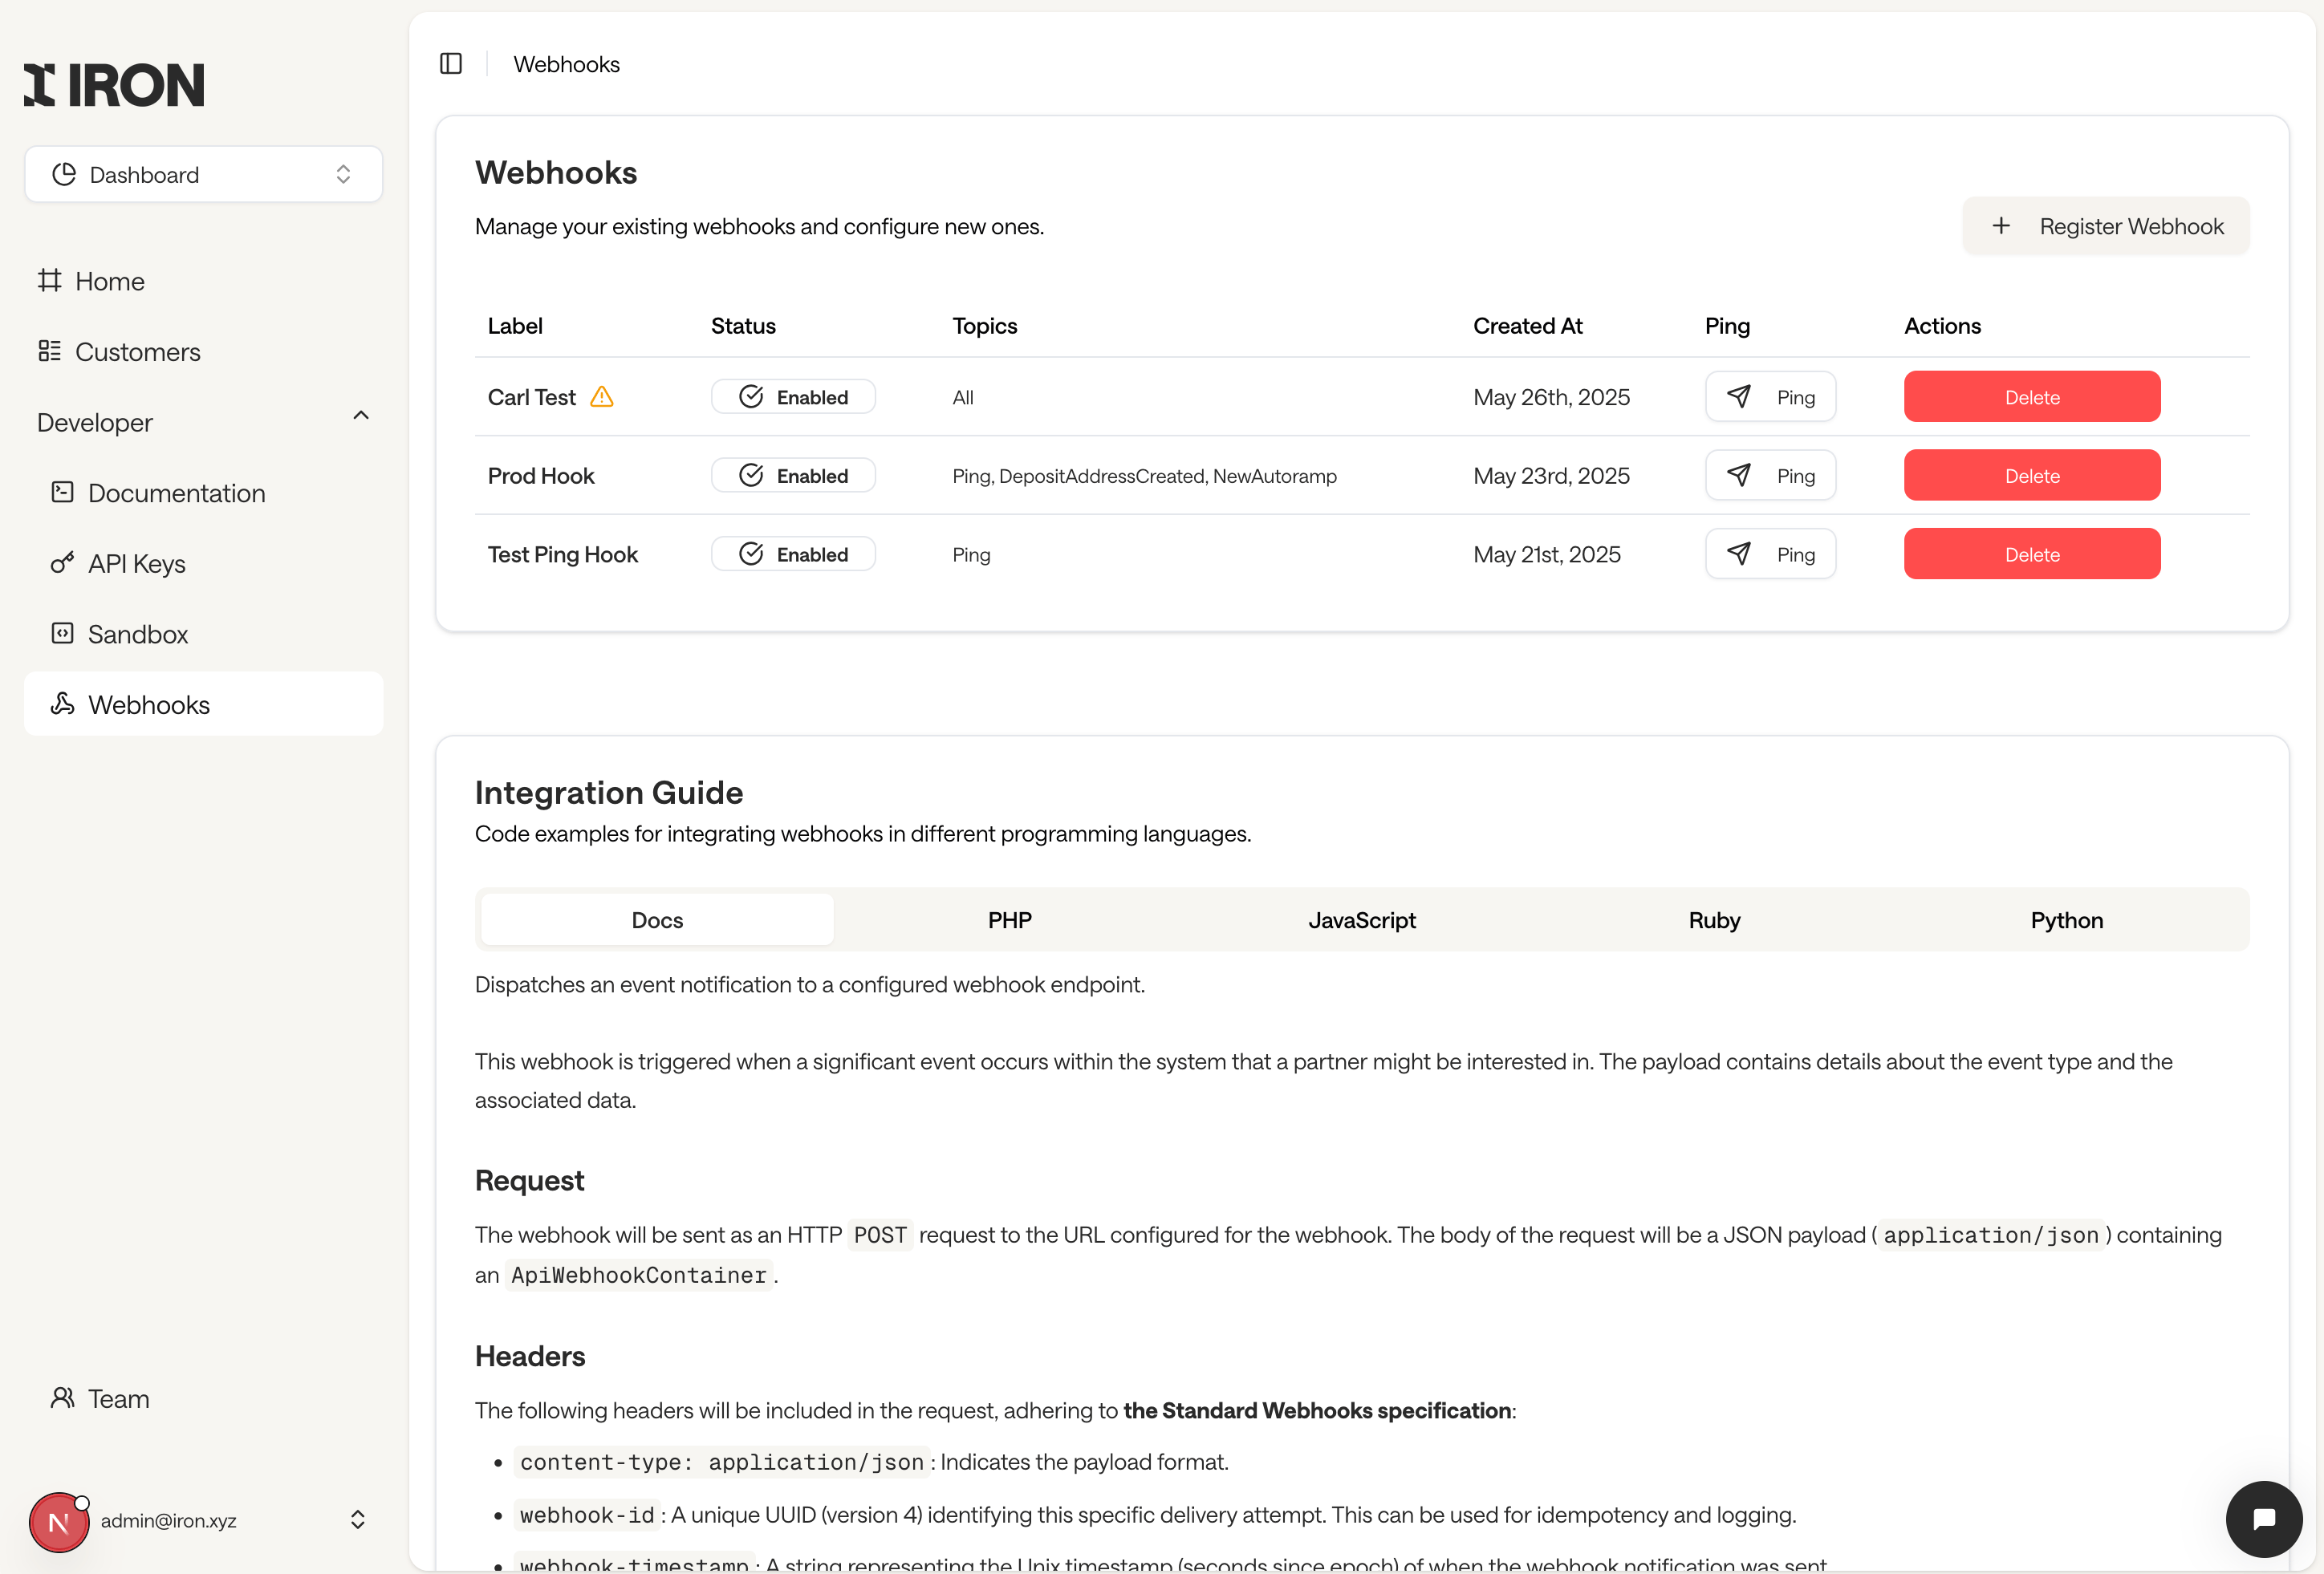Click paper-plane icon in Test Ping Hook row
2324x1574 pixels.
(x=1739, y=553)
